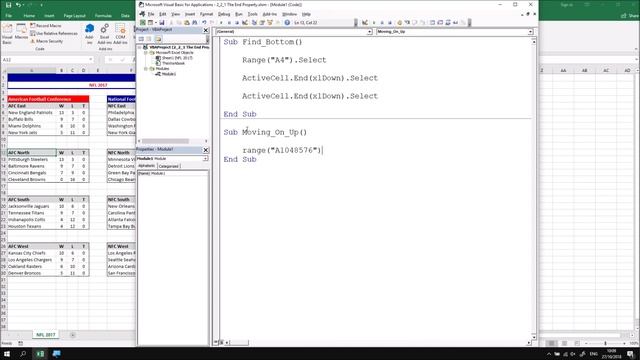Open Excel Name Box dropdown arrow
Viewport: 640px width, 360px height.
click(91, 60)
